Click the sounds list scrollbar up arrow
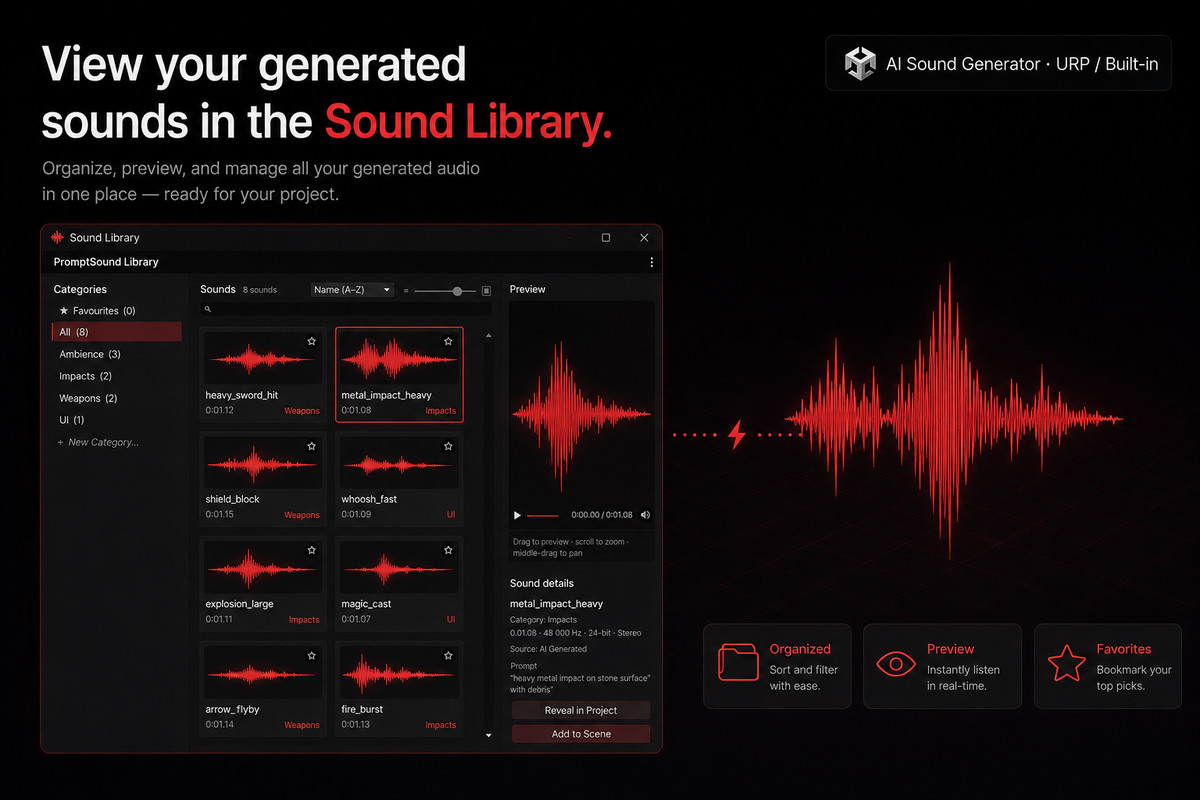This screenshot has height=800, width=1200. (488, 335)
